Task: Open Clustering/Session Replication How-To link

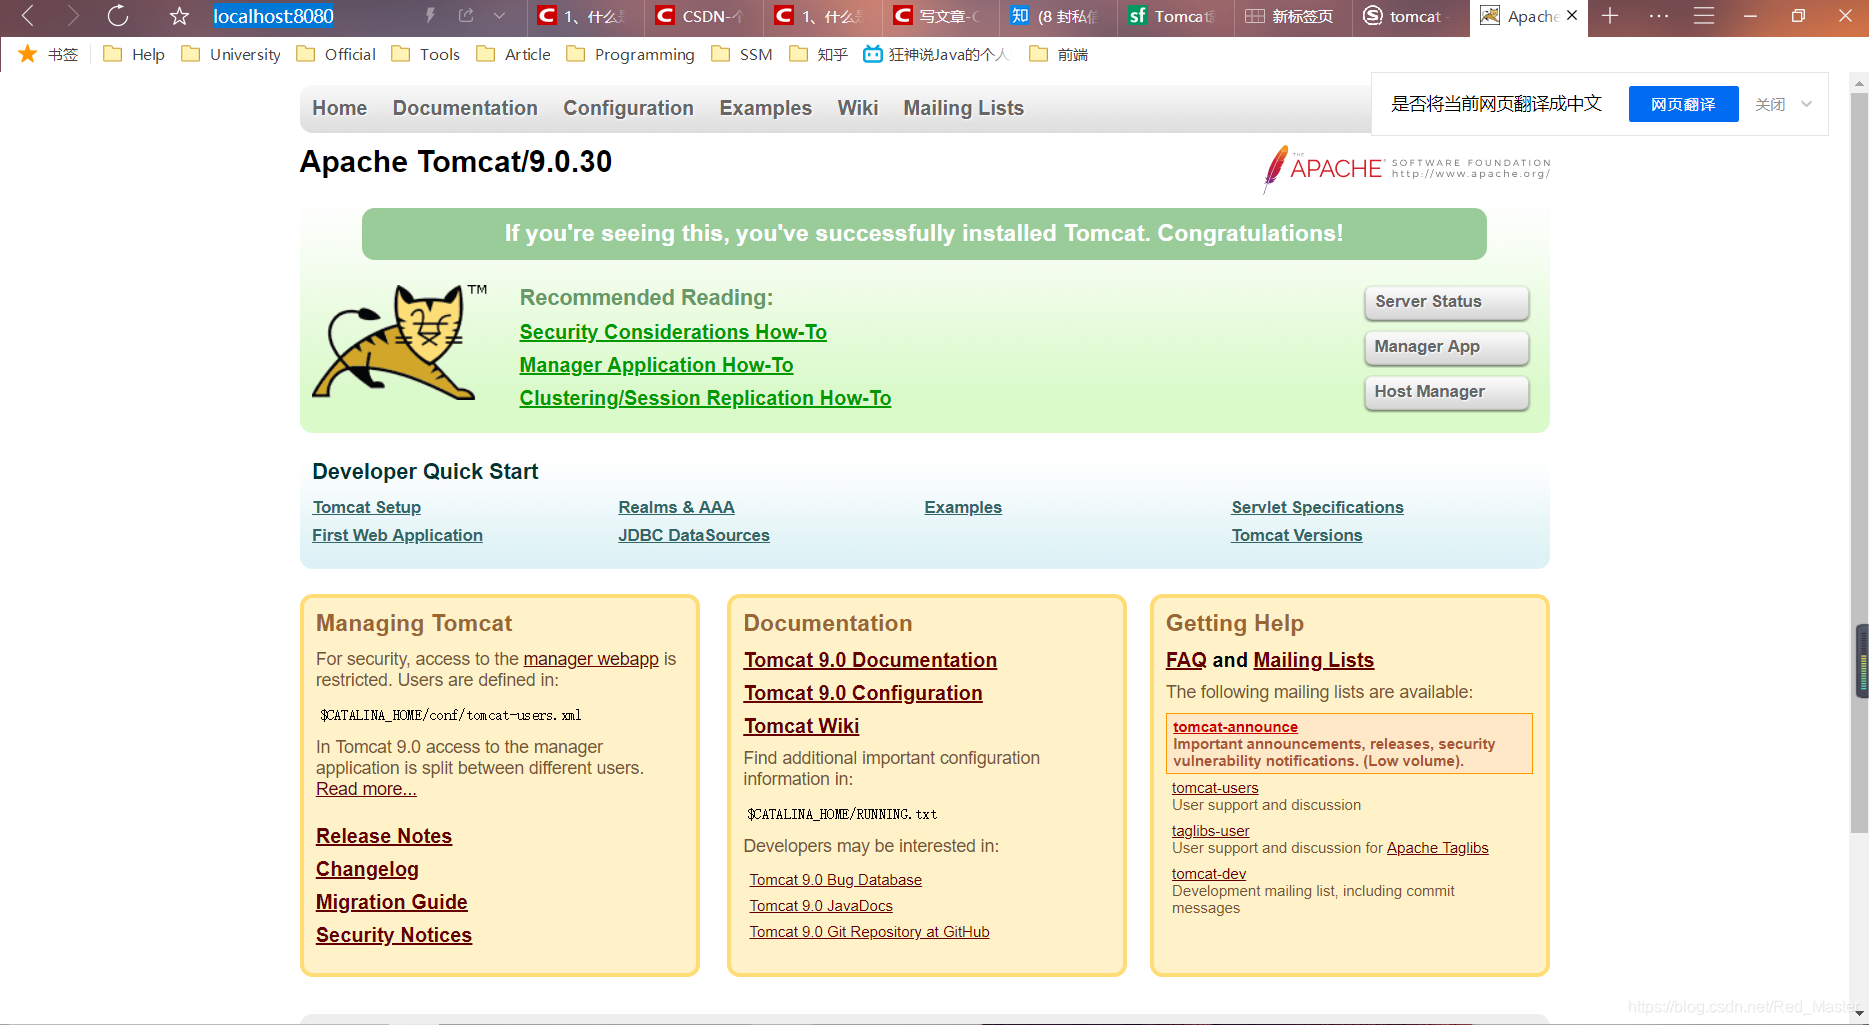Action: click(705, 398)
